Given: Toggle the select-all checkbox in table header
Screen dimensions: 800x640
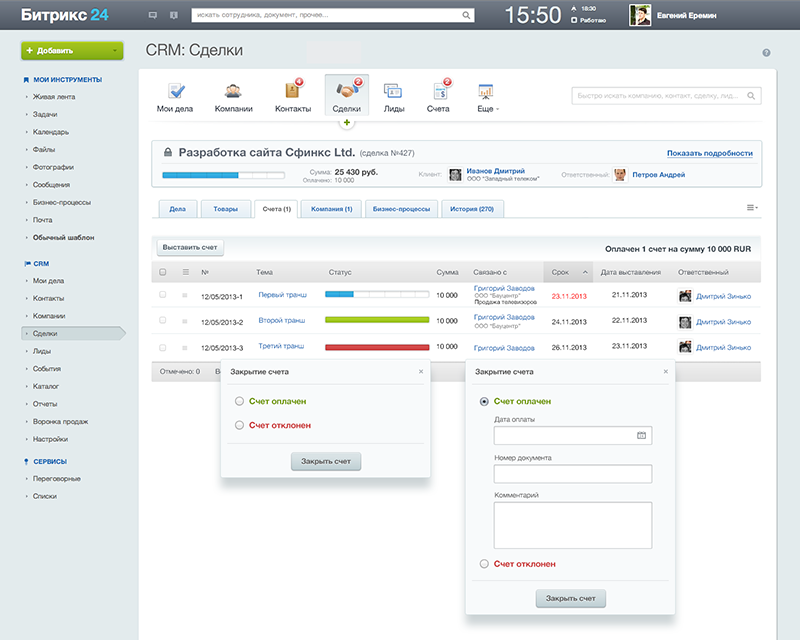Looking at the screenshot, I should point(162,272).
